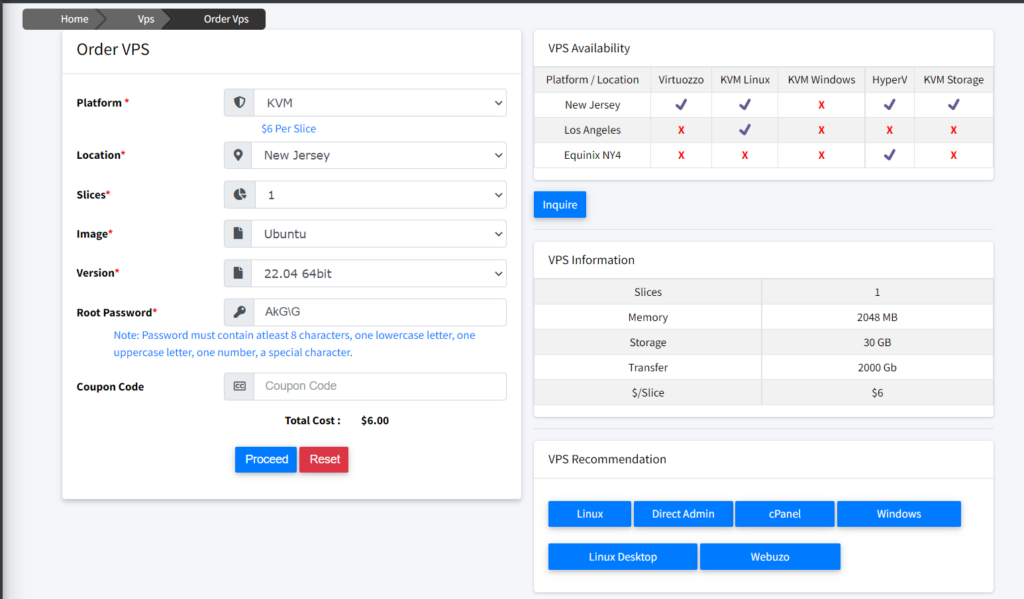
Task: Click inside the Coupon Code field
Action: click(380, 386)
